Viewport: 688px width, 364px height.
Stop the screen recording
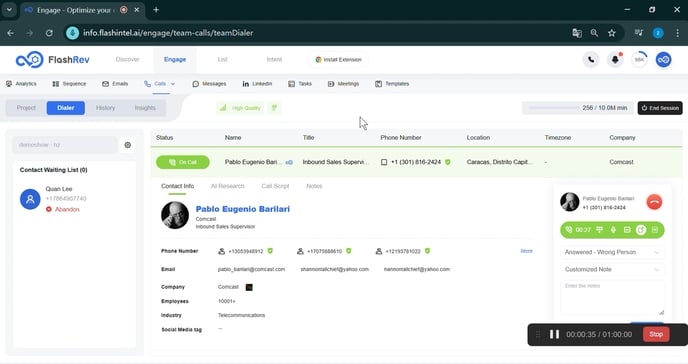pyautogui.click(x=656, y=334)
